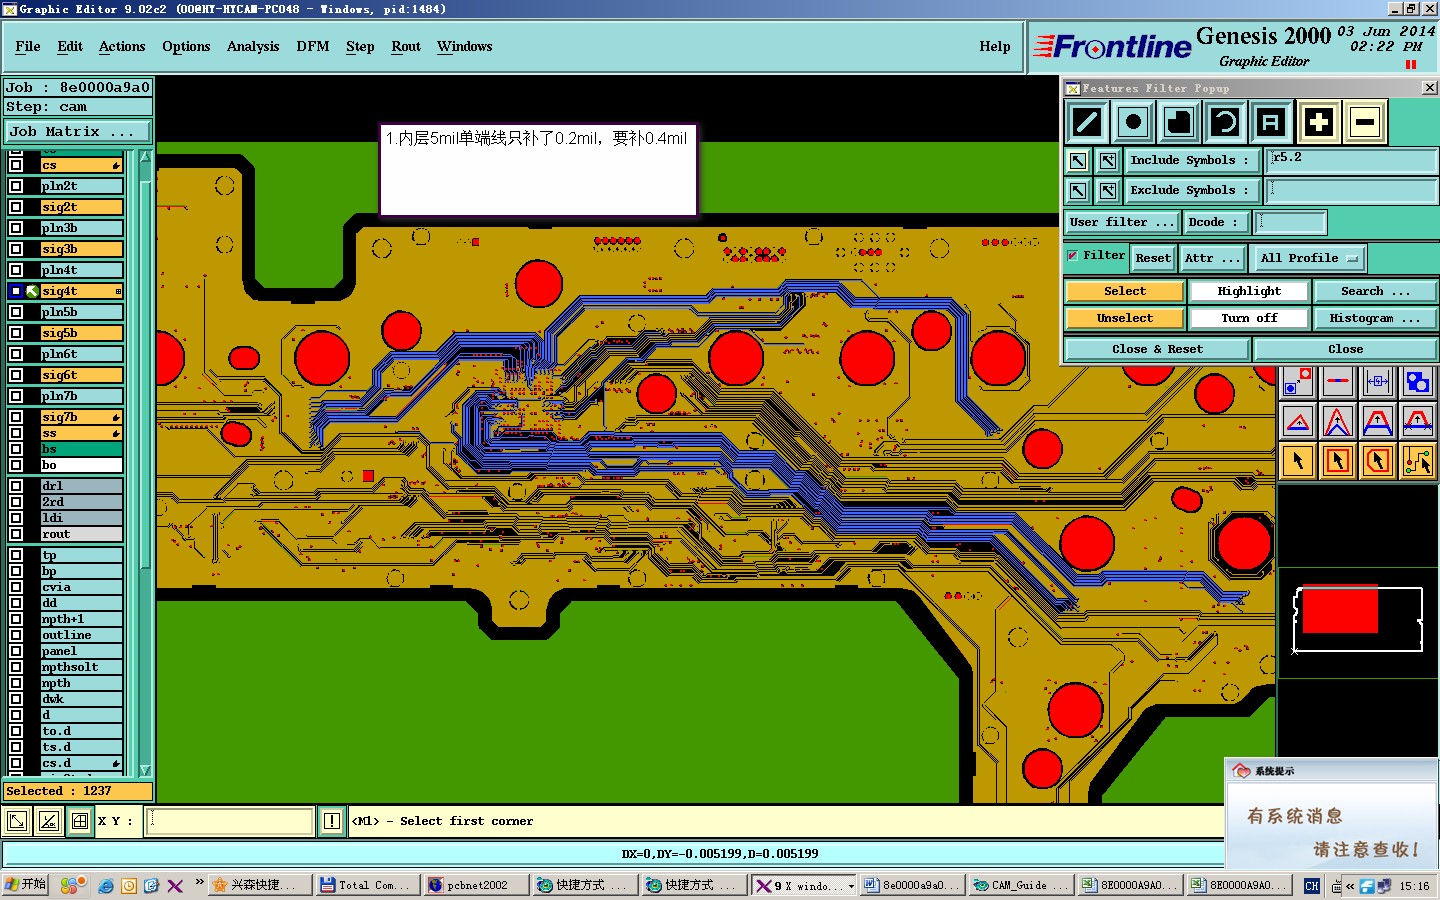Click the Close & Reset button
Viewport: 1440px width, 900px height.
point(1157,349)
